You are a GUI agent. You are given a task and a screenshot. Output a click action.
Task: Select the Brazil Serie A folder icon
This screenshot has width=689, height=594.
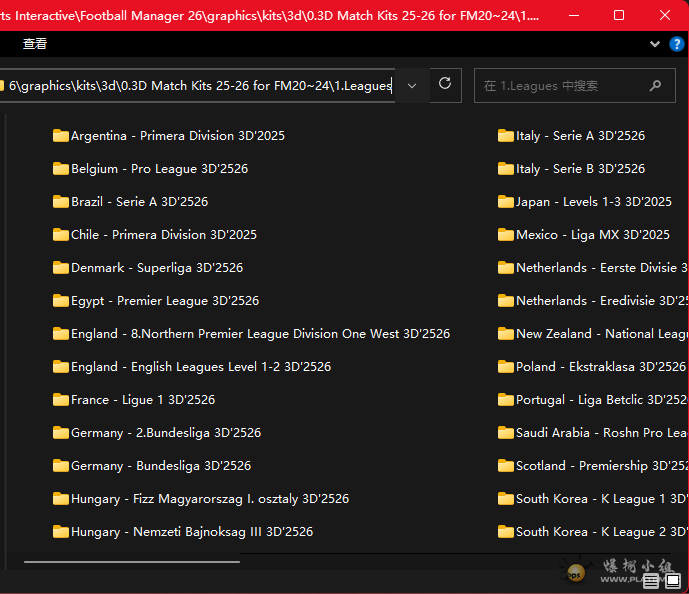(x=61, y=201)
